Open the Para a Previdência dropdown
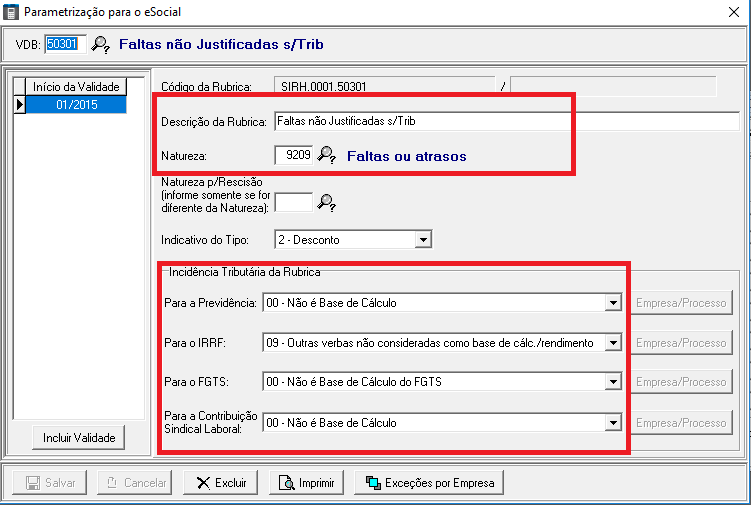This screenshot has height=505, width=751. pos(613,303)
